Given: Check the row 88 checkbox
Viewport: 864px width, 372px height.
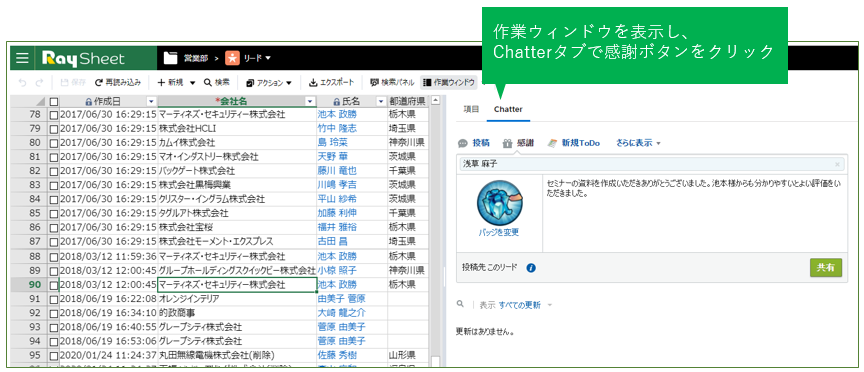Looking at the screenshot, I should pyautogui.click(x=53, y=256).
